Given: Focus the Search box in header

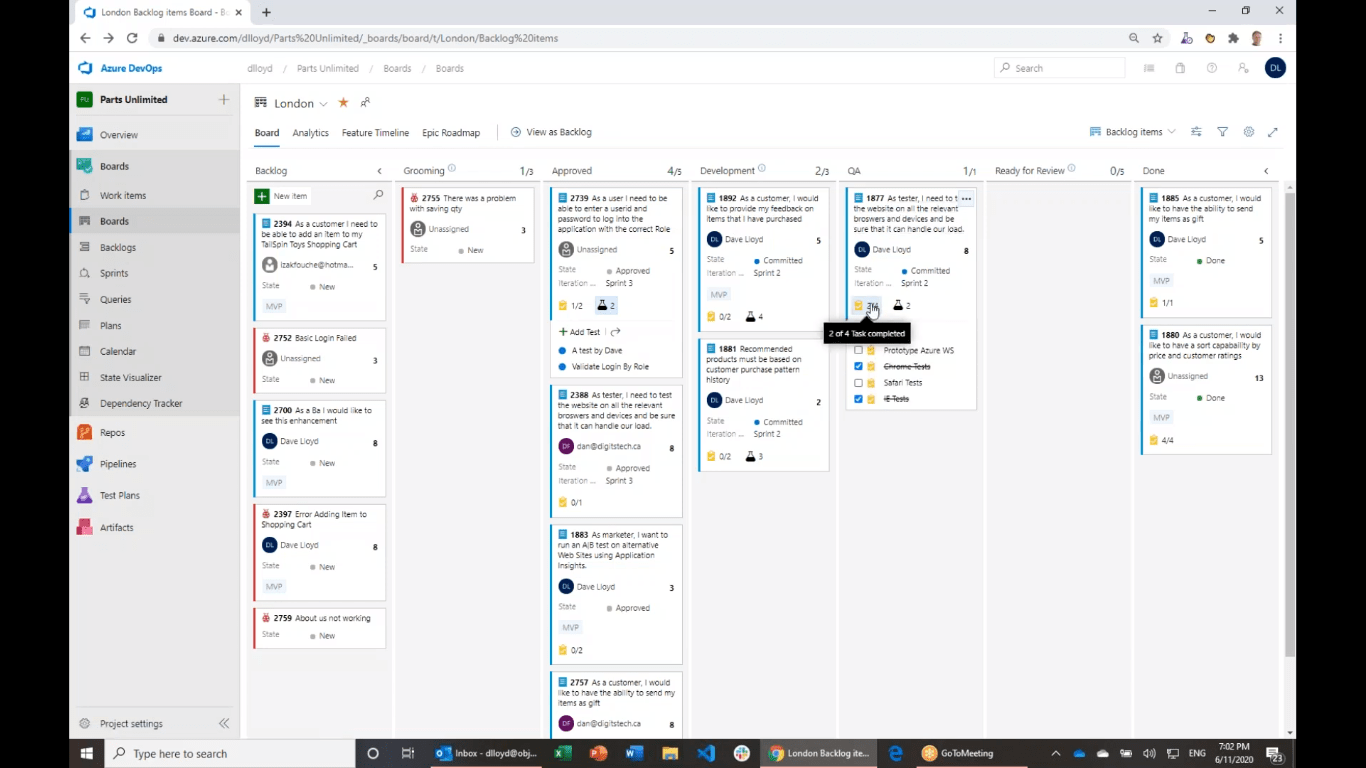Looking at the screenshot, I should point(1060,68).
